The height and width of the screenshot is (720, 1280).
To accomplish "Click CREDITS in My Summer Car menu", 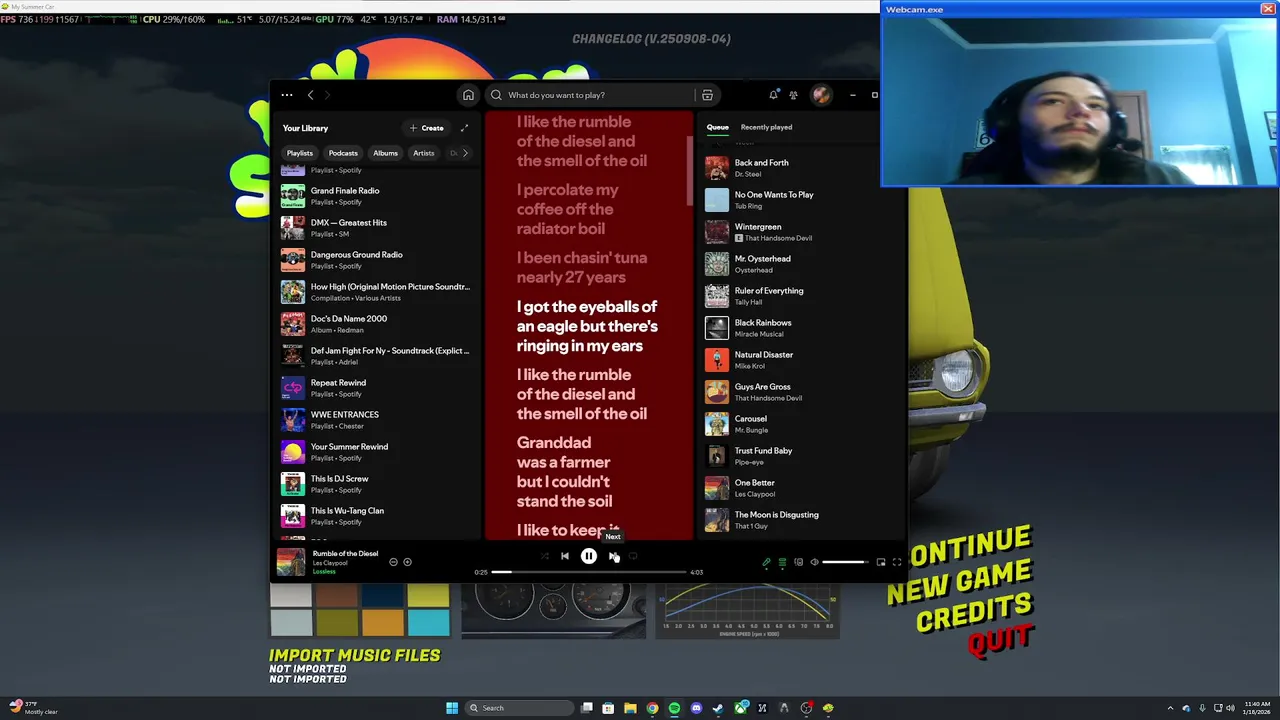I will [x=974, y=610].
